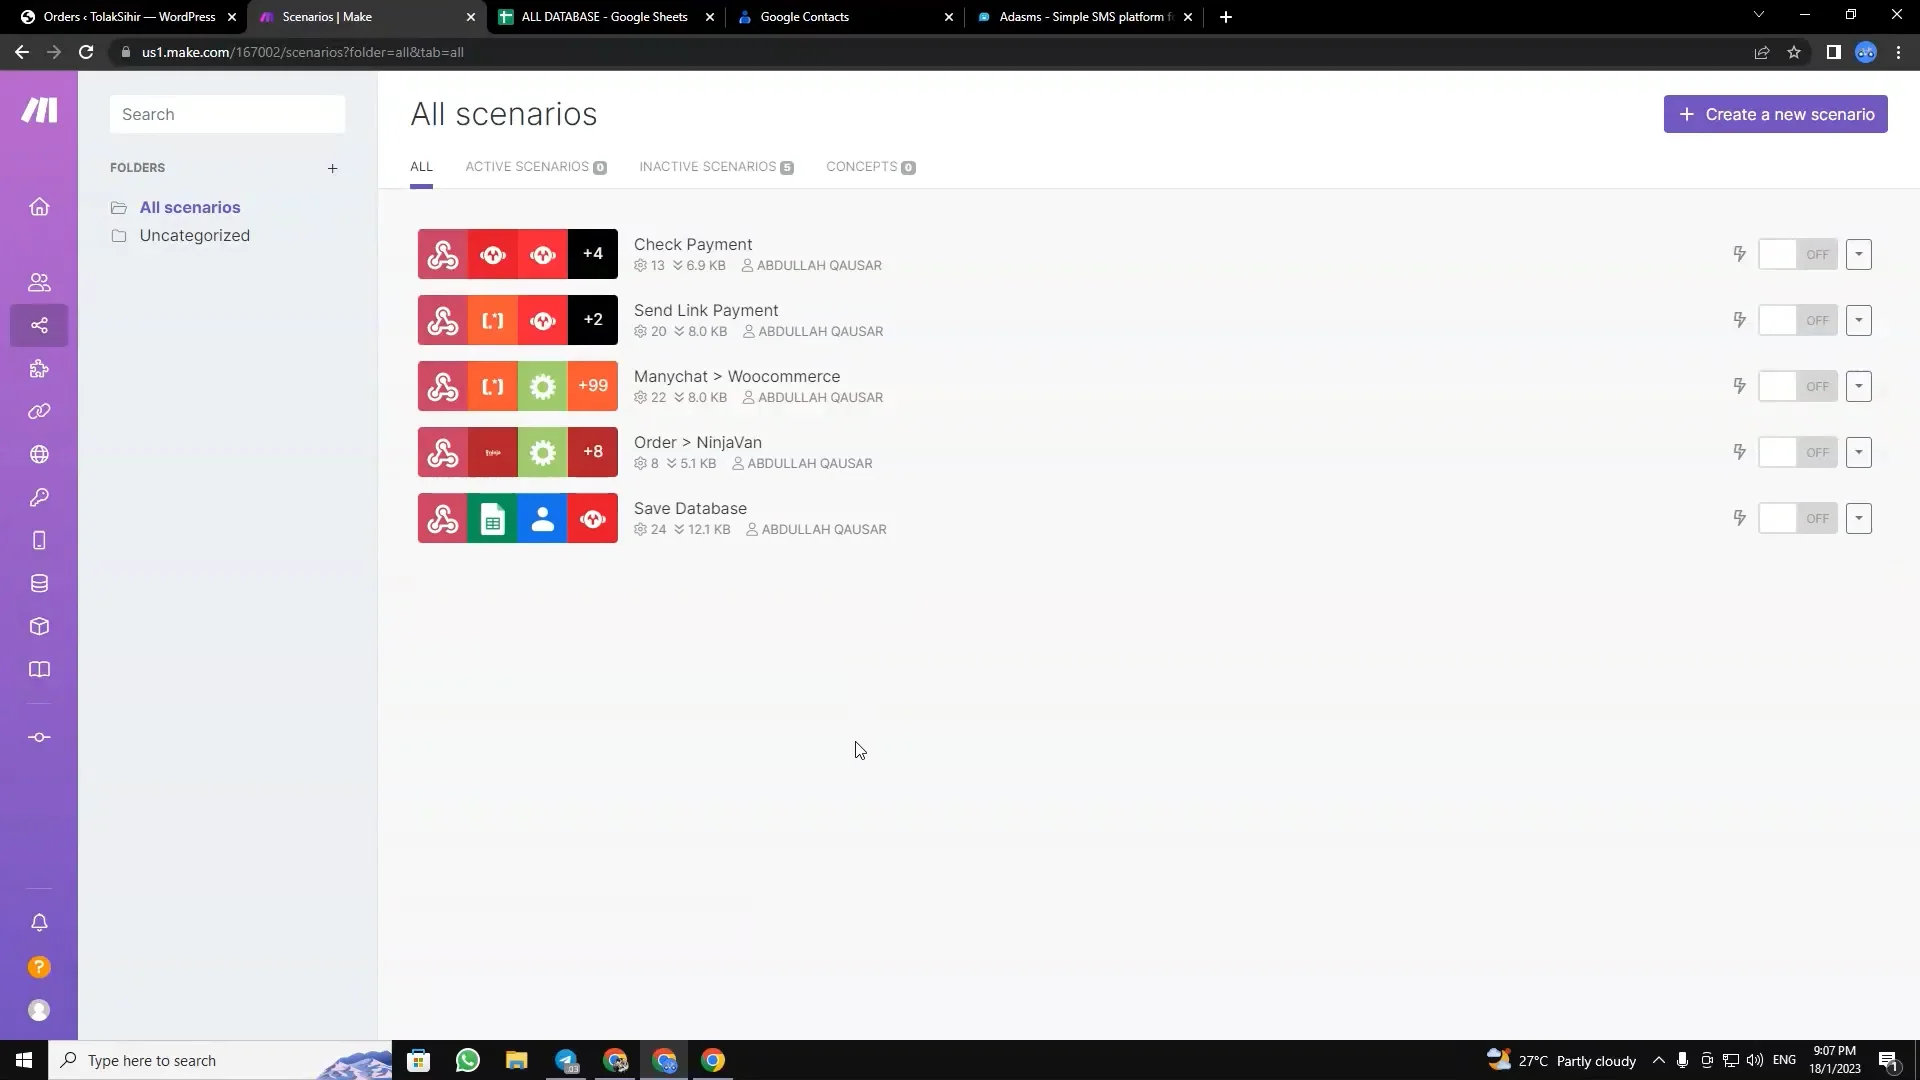1920x1080 pixels.
Task: Turn on the Save Database scenario switch
Action: pyautogui.click(x=1797, y=518)
